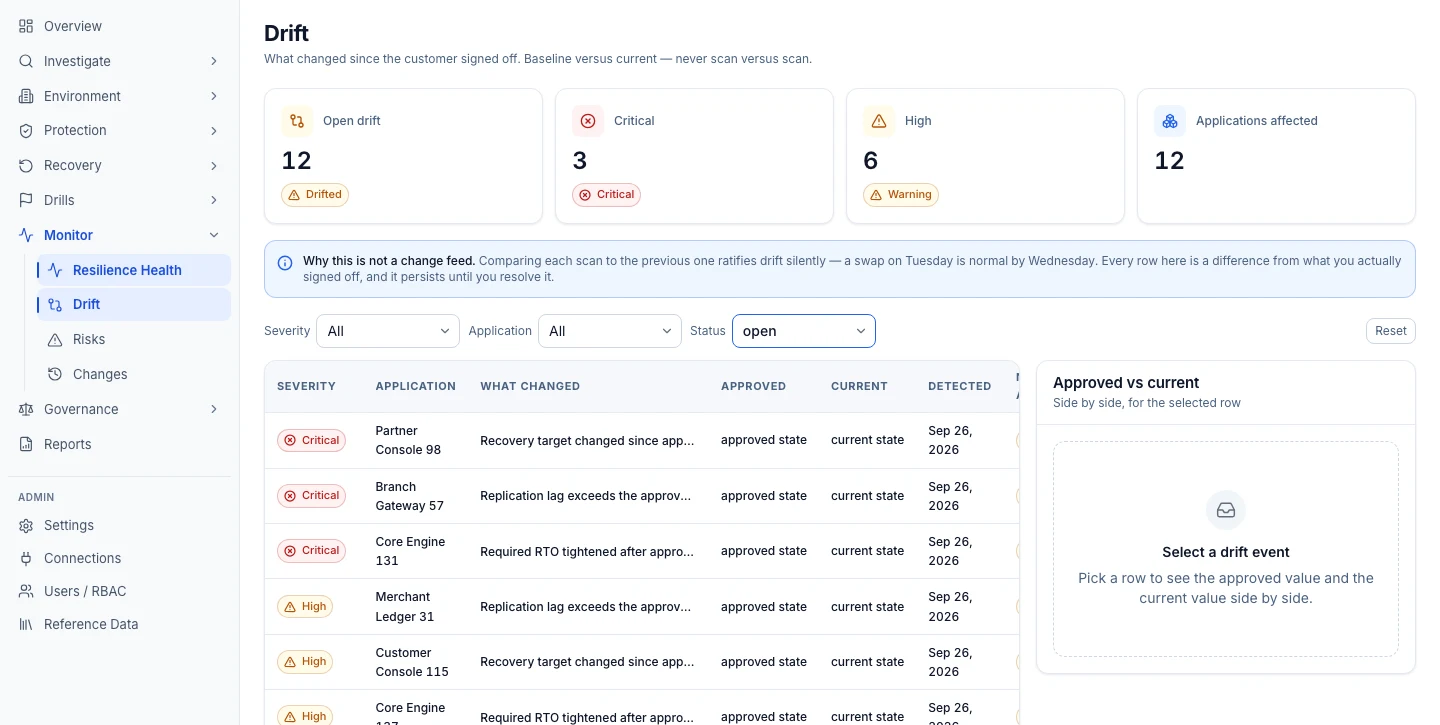Expand the Drills menu chevron
This screenshot has height=725, width=1440.
point(214,200)
